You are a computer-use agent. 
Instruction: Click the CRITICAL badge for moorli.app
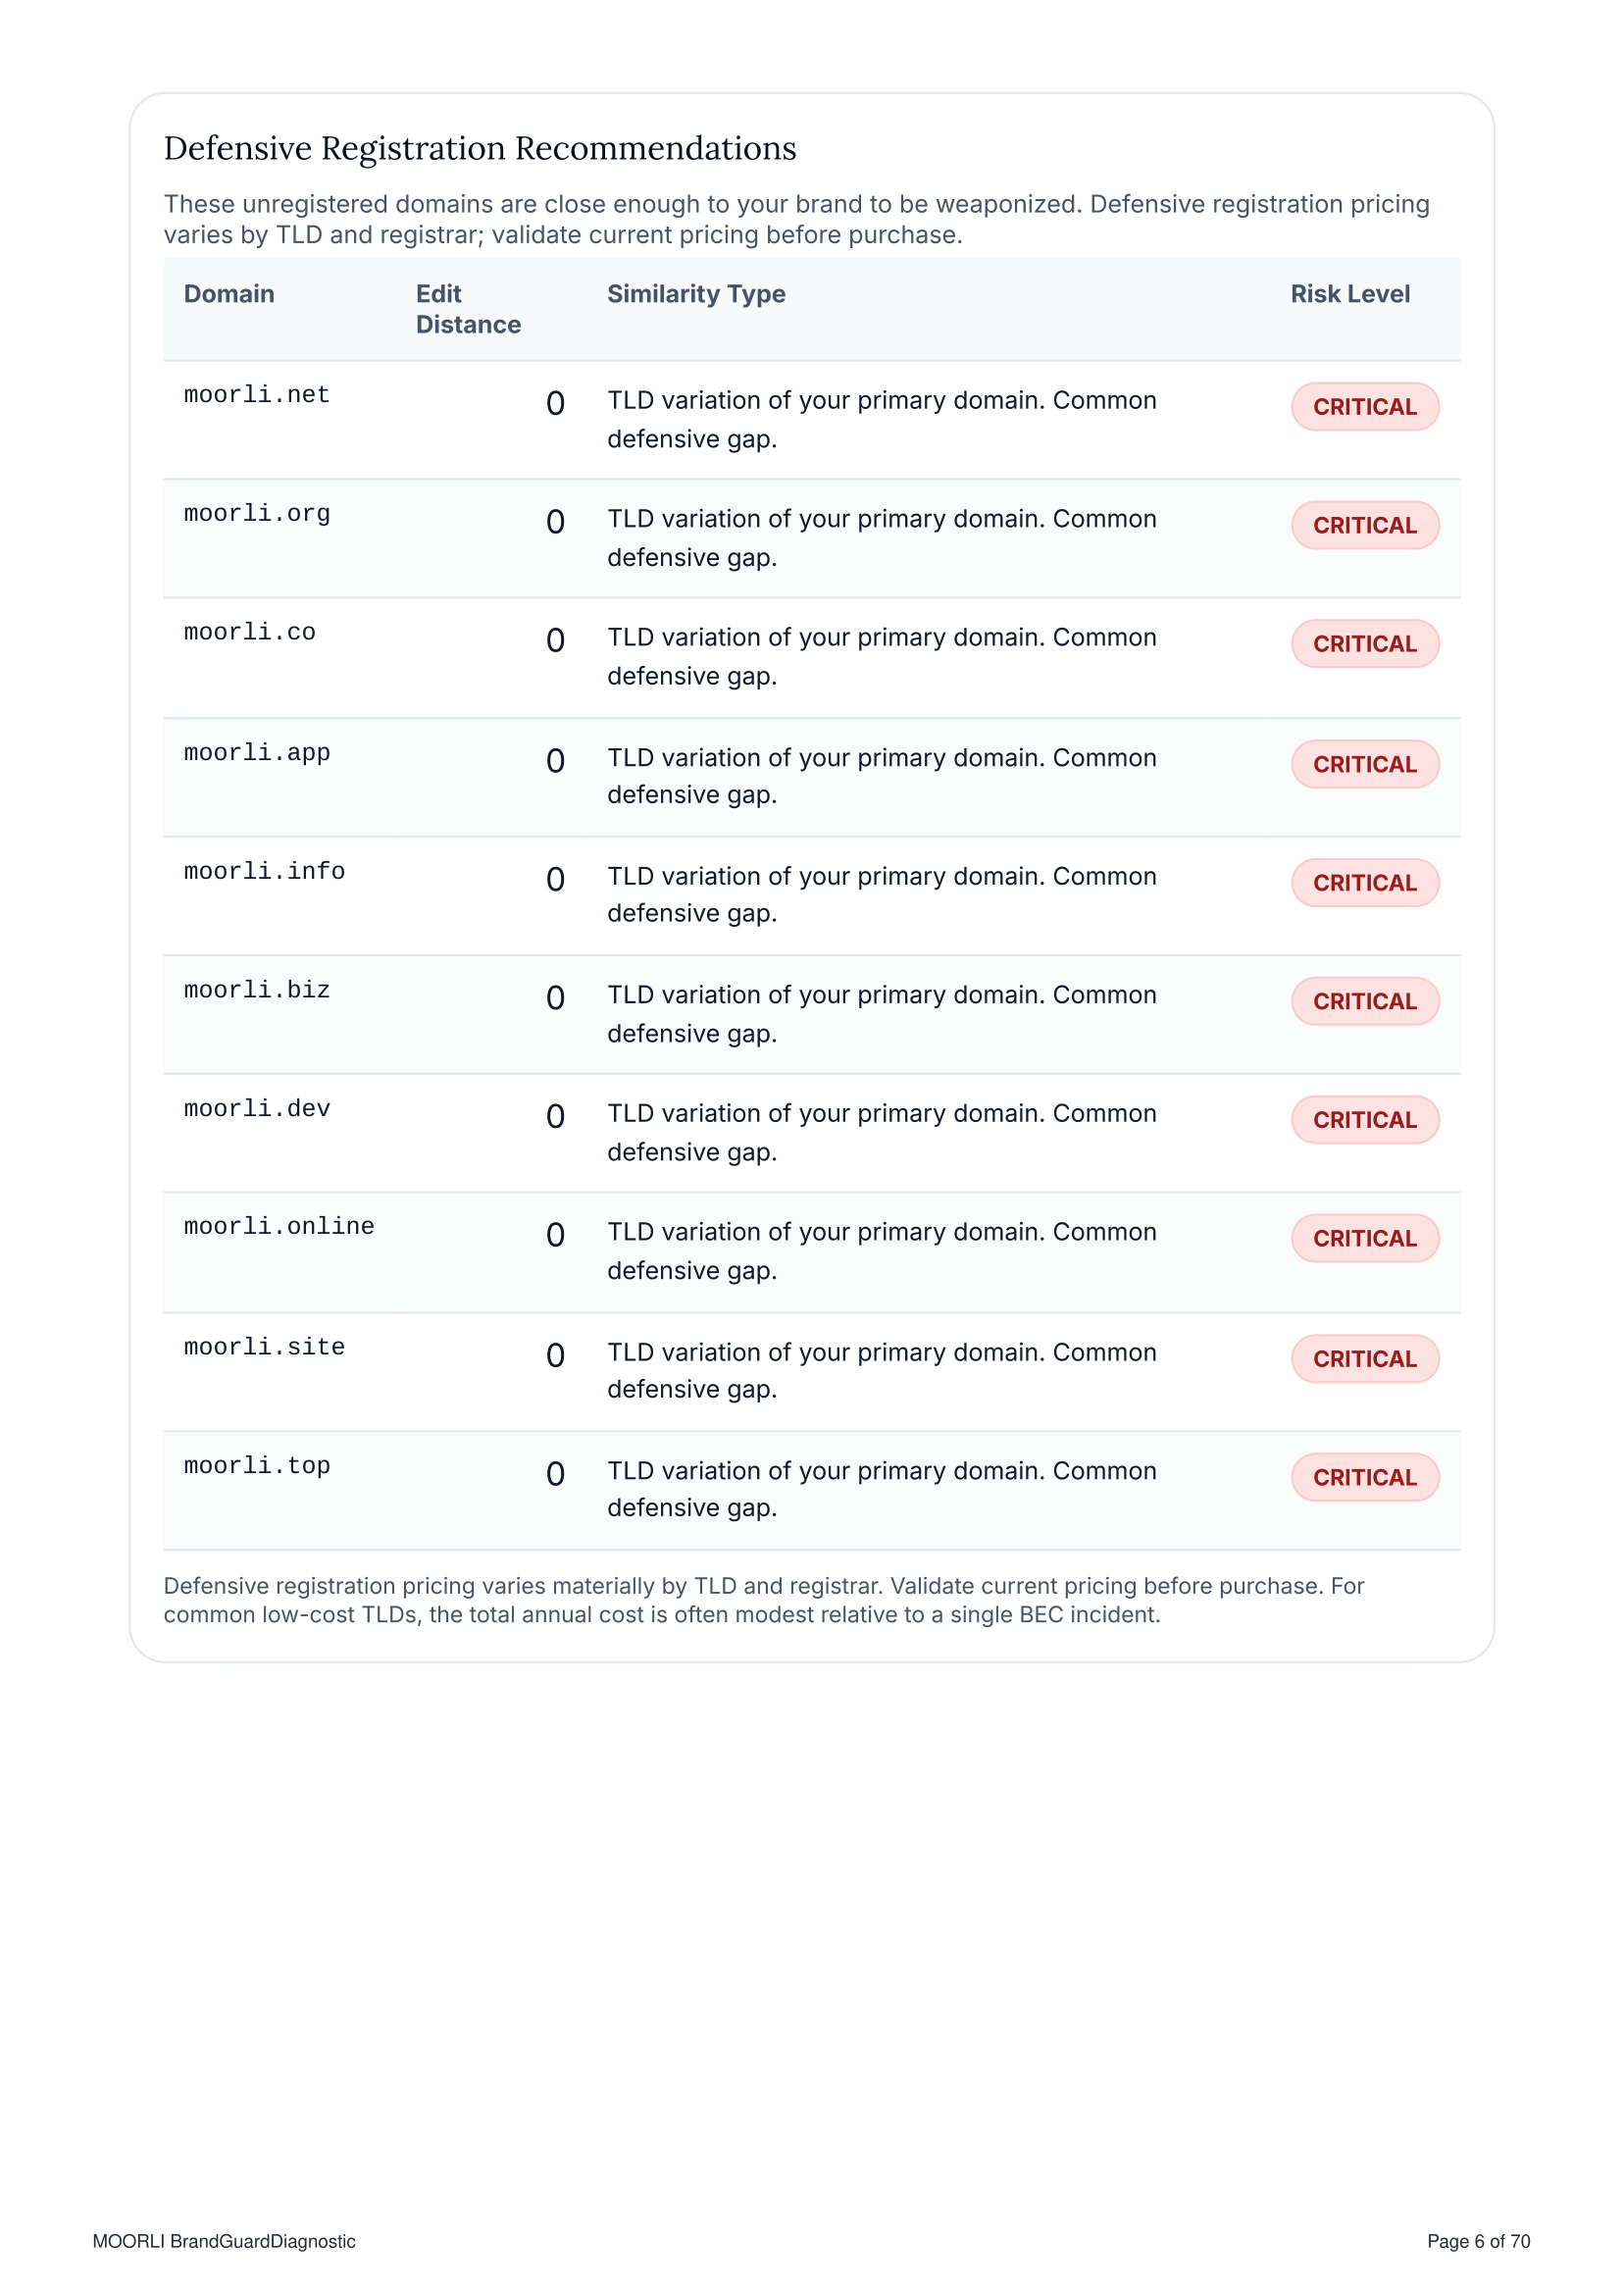(x=1365, y=764)
